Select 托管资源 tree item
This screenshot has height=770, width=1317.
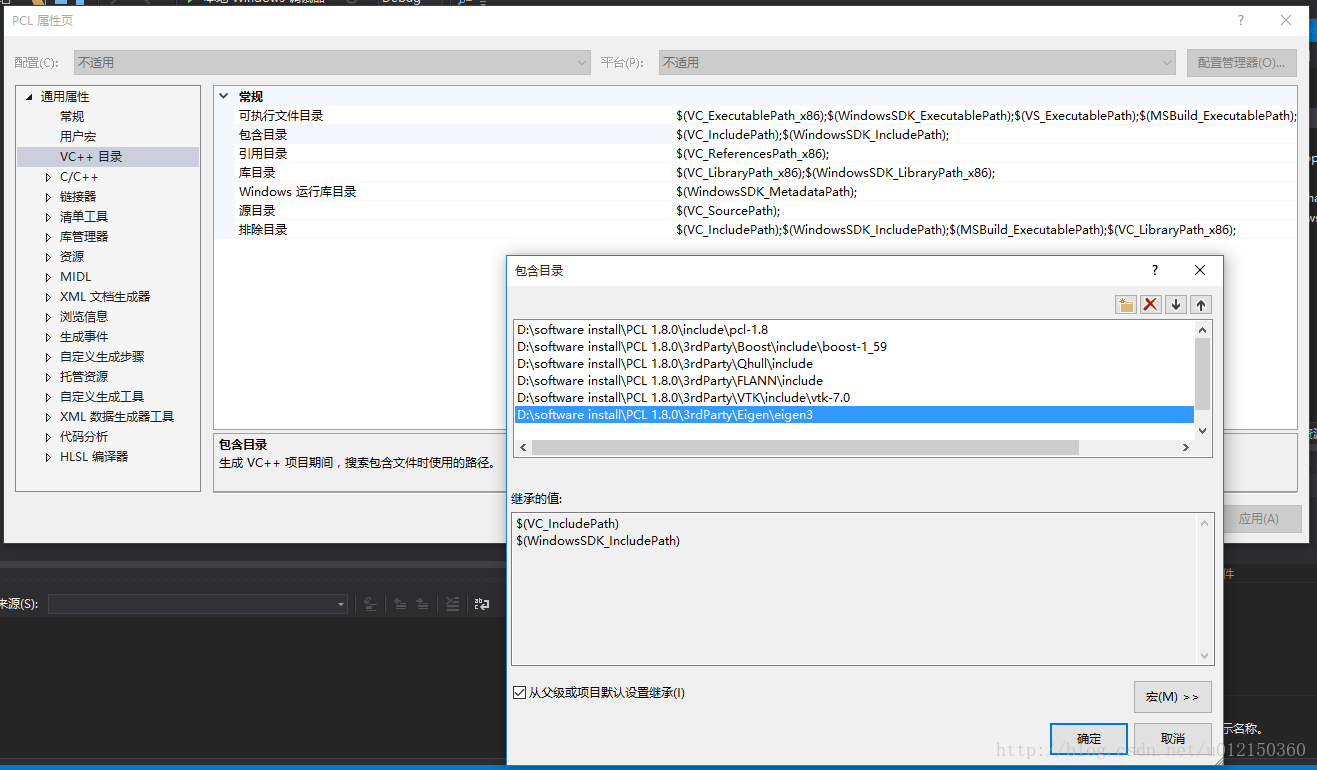[x=84, y=377]
